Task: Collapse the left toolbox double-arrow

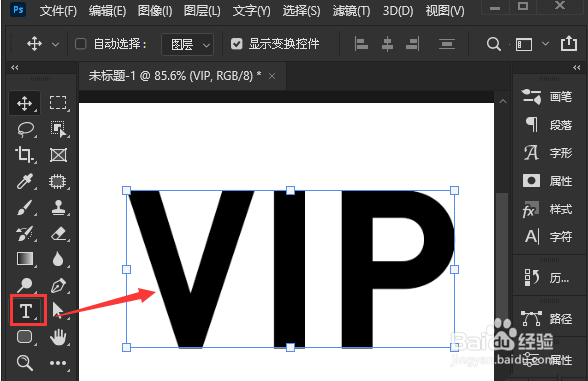Action: pos(15,68)
